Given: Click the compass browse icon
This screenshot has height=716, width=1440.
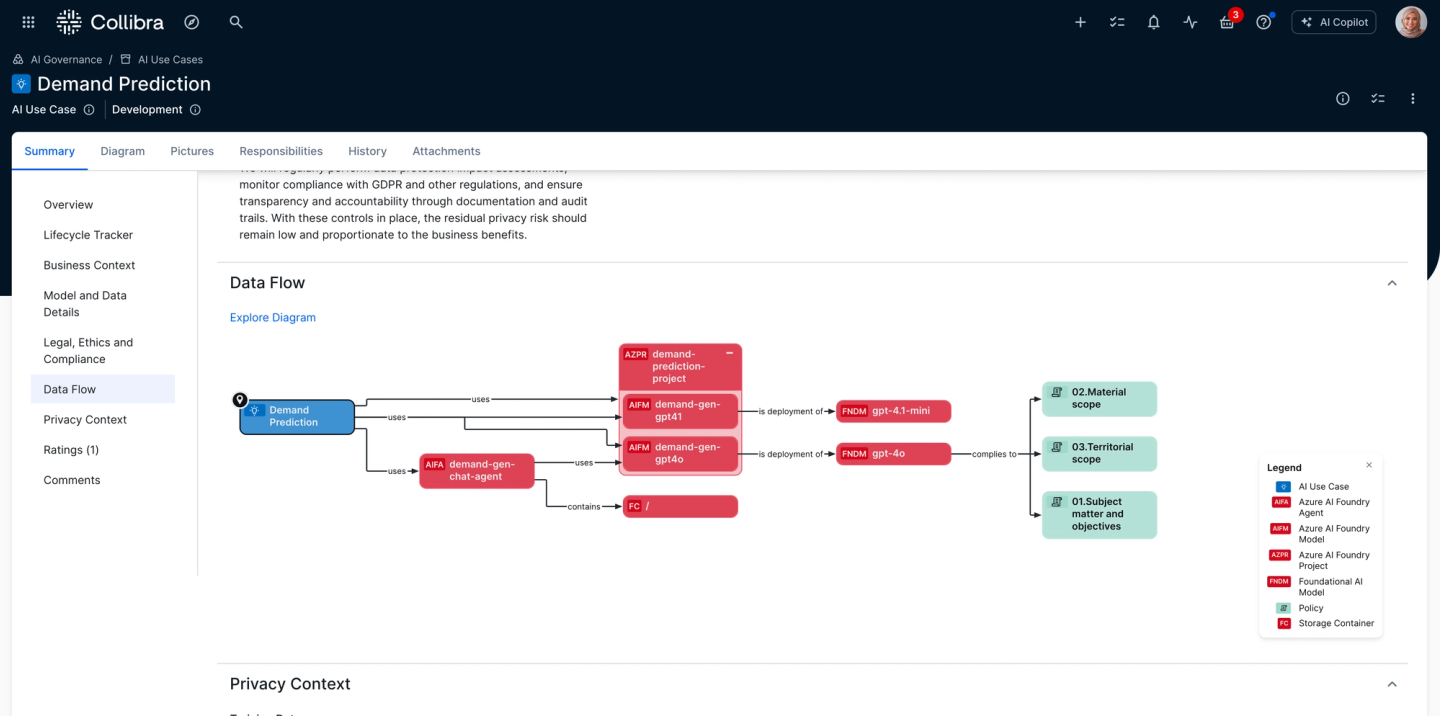Looking at the screenshot, I should tap(192, 22).
